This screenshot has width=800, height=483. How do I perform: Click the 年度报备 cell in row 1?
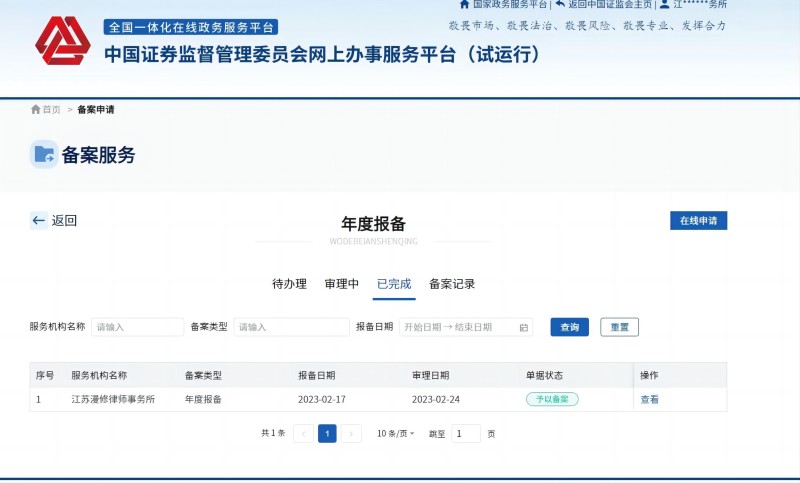tap(203, 399)
